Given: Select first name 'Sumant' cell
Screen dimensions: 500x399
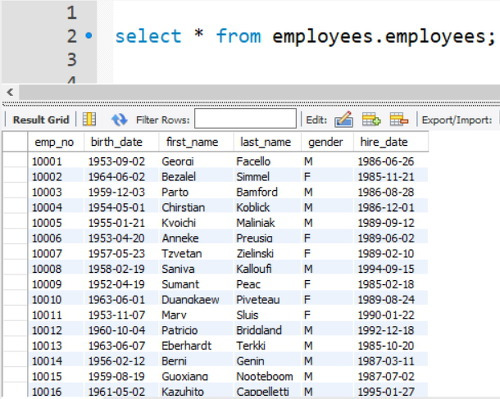Looking at the screenshot, I should point(196,284).
